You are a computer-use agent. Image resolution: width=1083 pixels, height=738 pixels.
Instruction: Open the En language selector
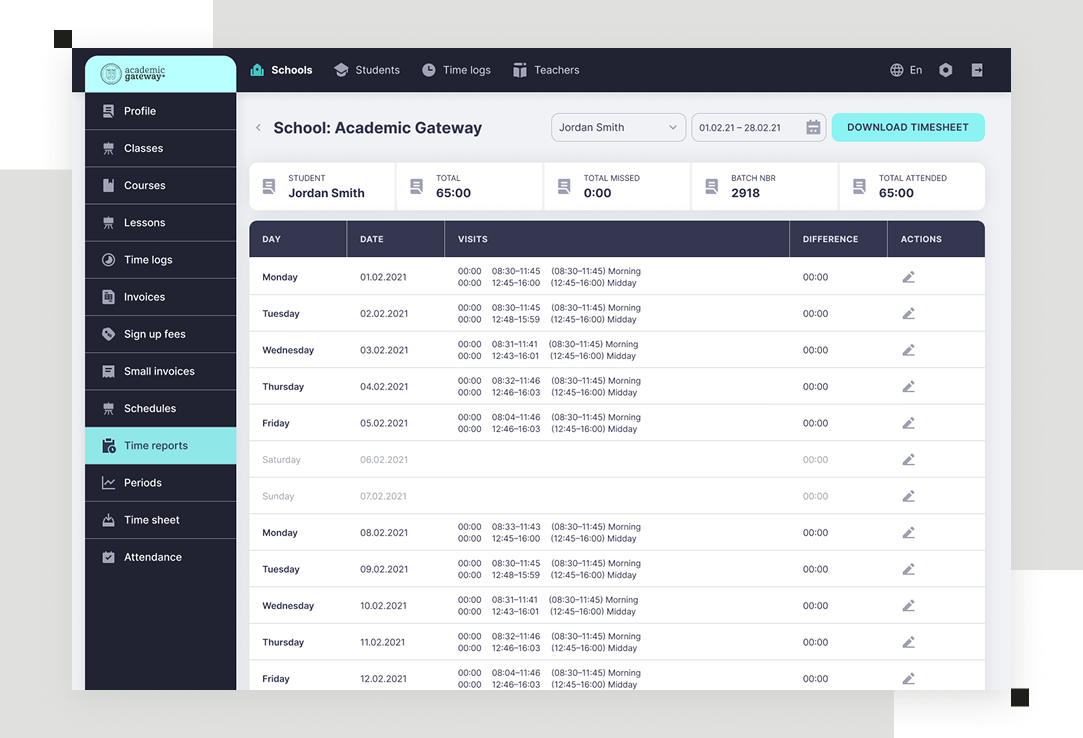coord(915,70)
